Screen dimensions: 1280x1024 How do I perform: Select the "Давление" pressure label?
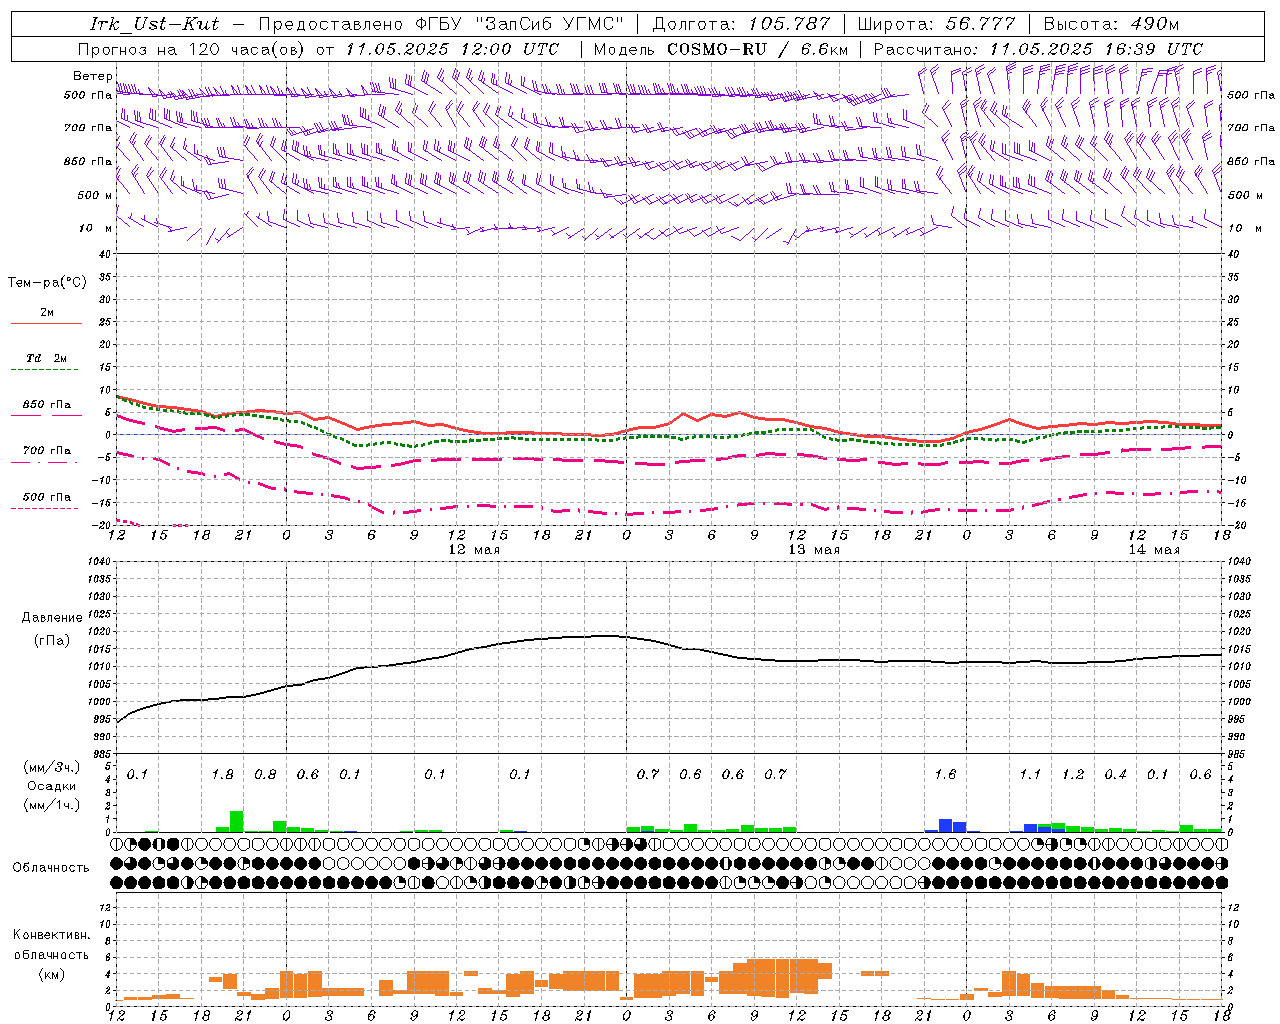click(52, 618)
